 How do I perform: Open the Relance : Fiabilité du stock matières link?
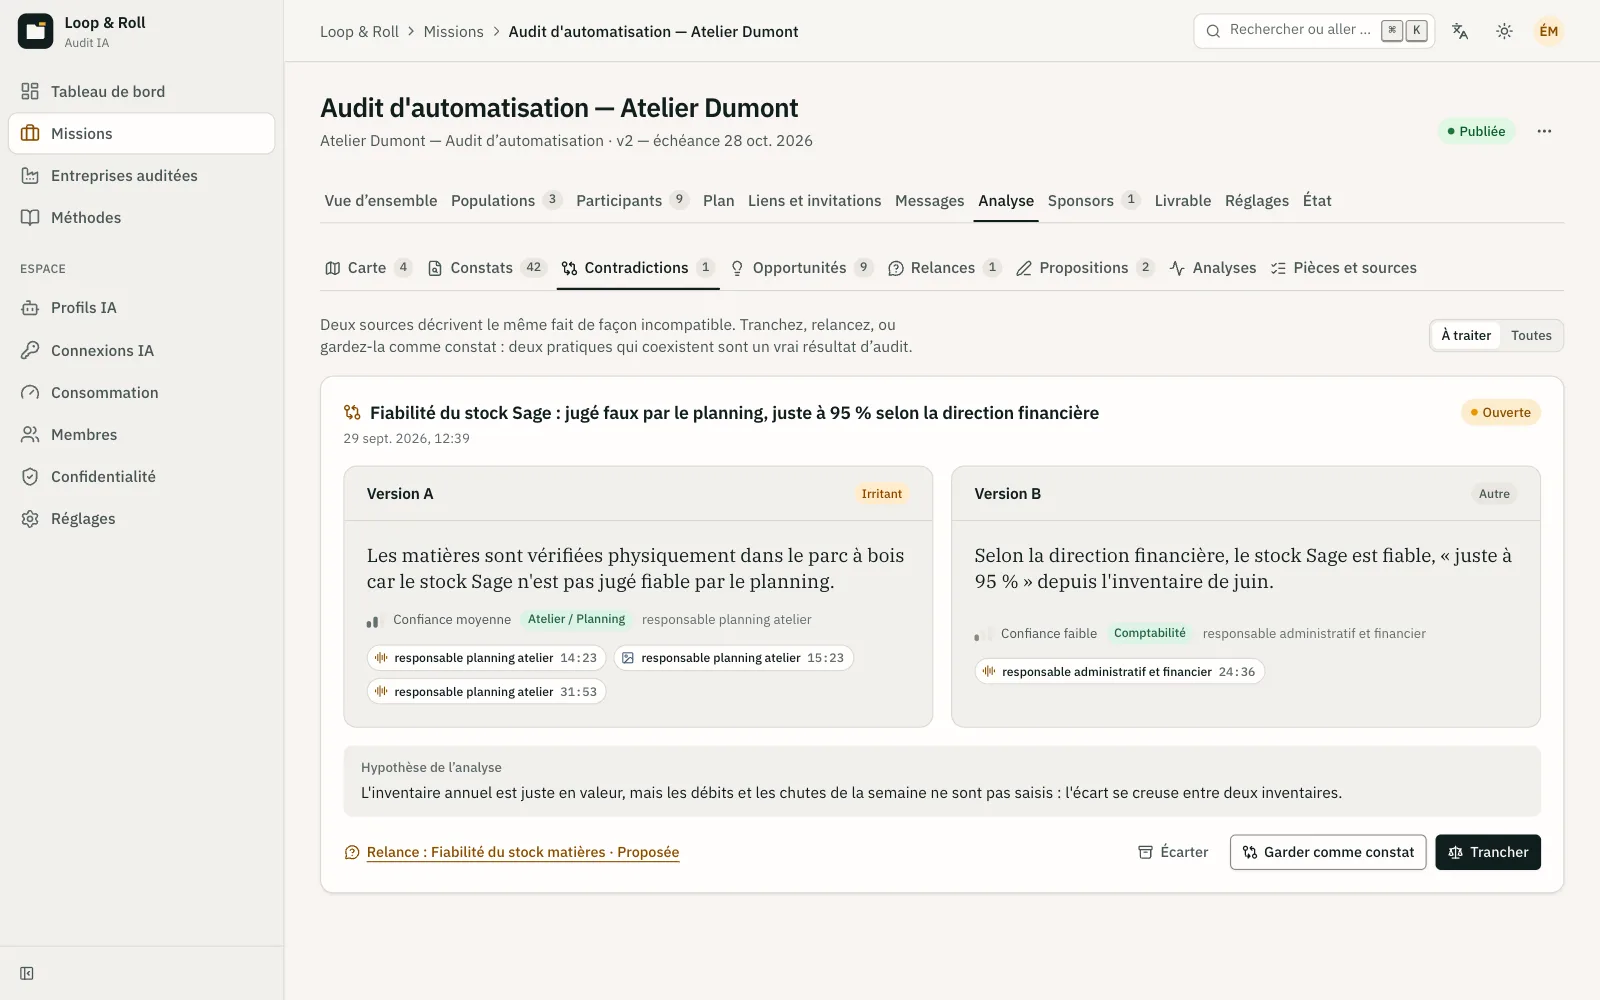point(512,852)
